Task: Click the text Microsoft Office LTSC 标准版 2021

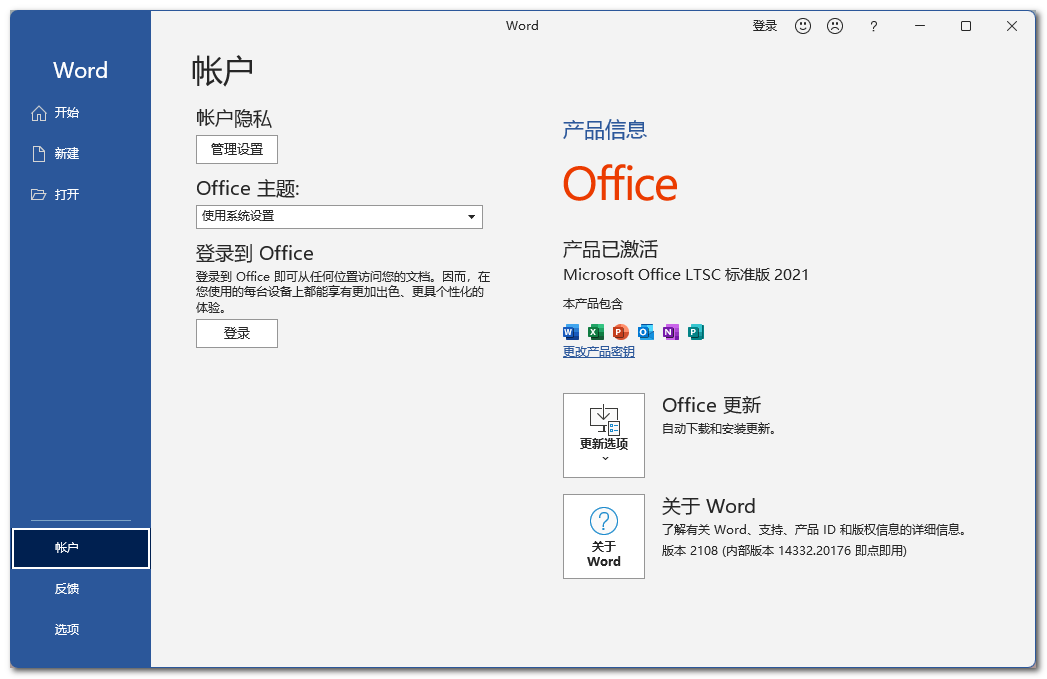Action: 686,274
